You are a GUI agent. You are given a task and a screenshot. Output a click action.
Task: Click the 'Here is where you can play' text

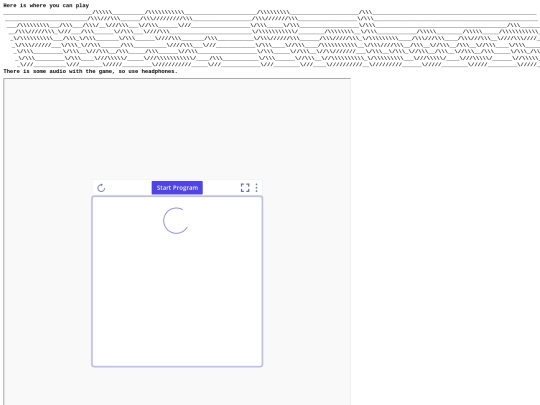coord(46,6)
